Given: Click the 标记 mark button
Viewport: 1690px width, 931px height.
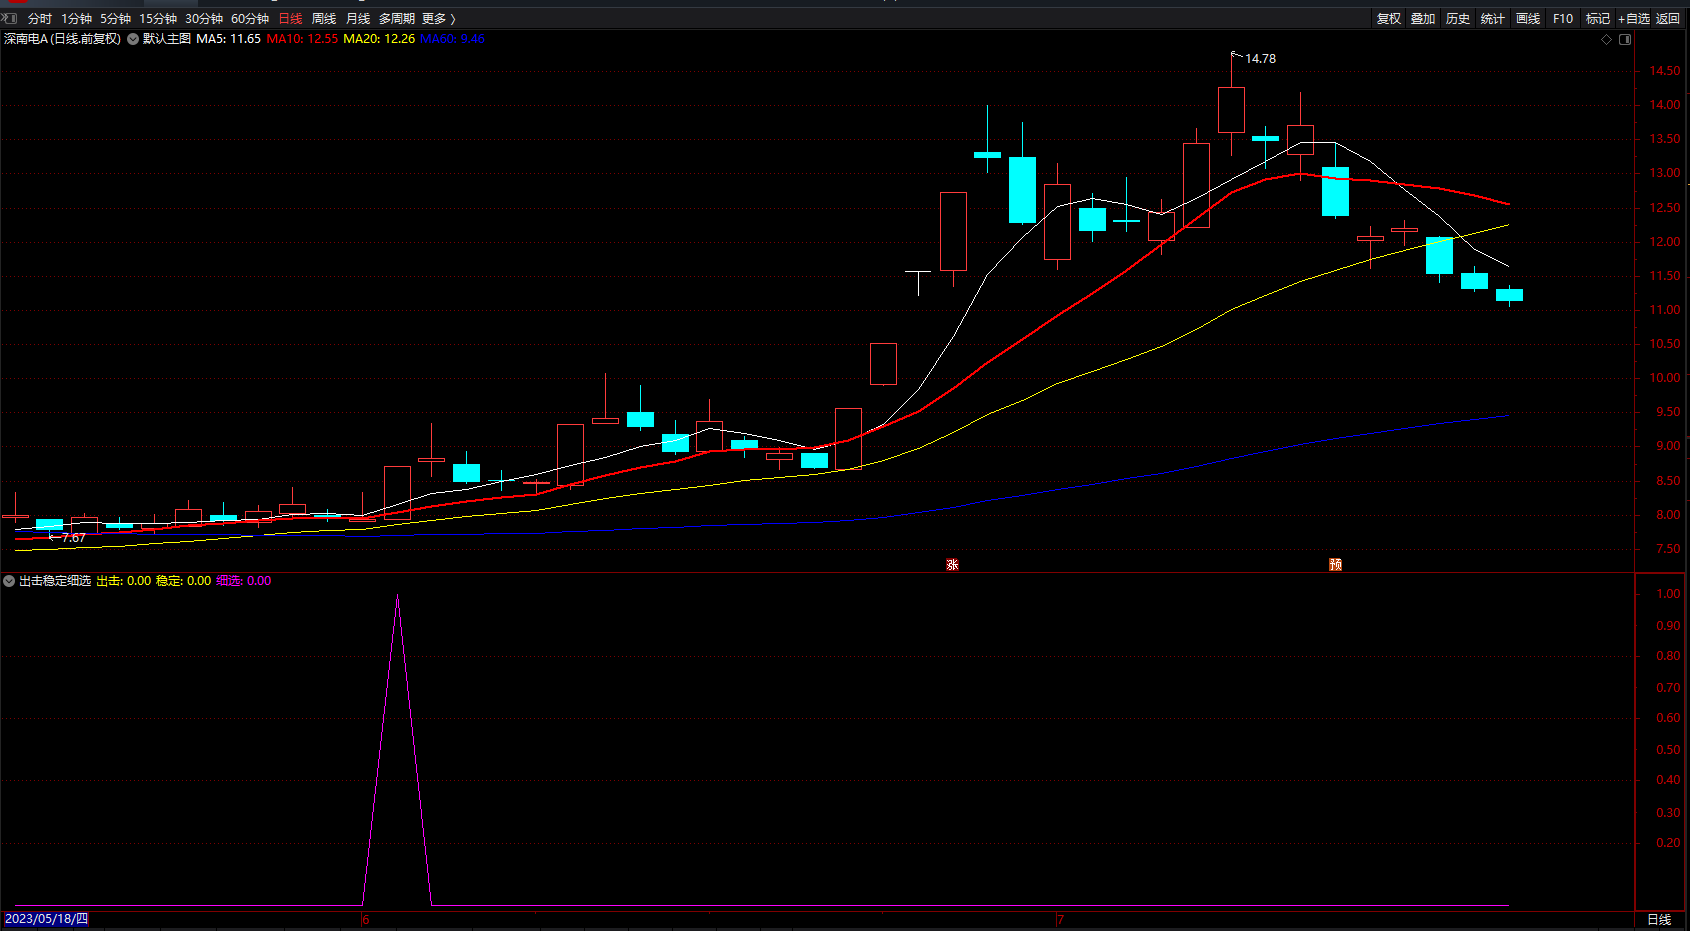Looking at the screenshot, I should coord(1598,19).
